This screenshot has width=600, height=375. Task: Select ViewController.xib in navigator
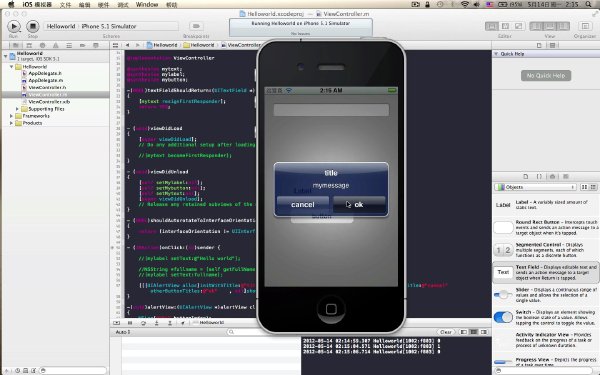tap(49, 102)
